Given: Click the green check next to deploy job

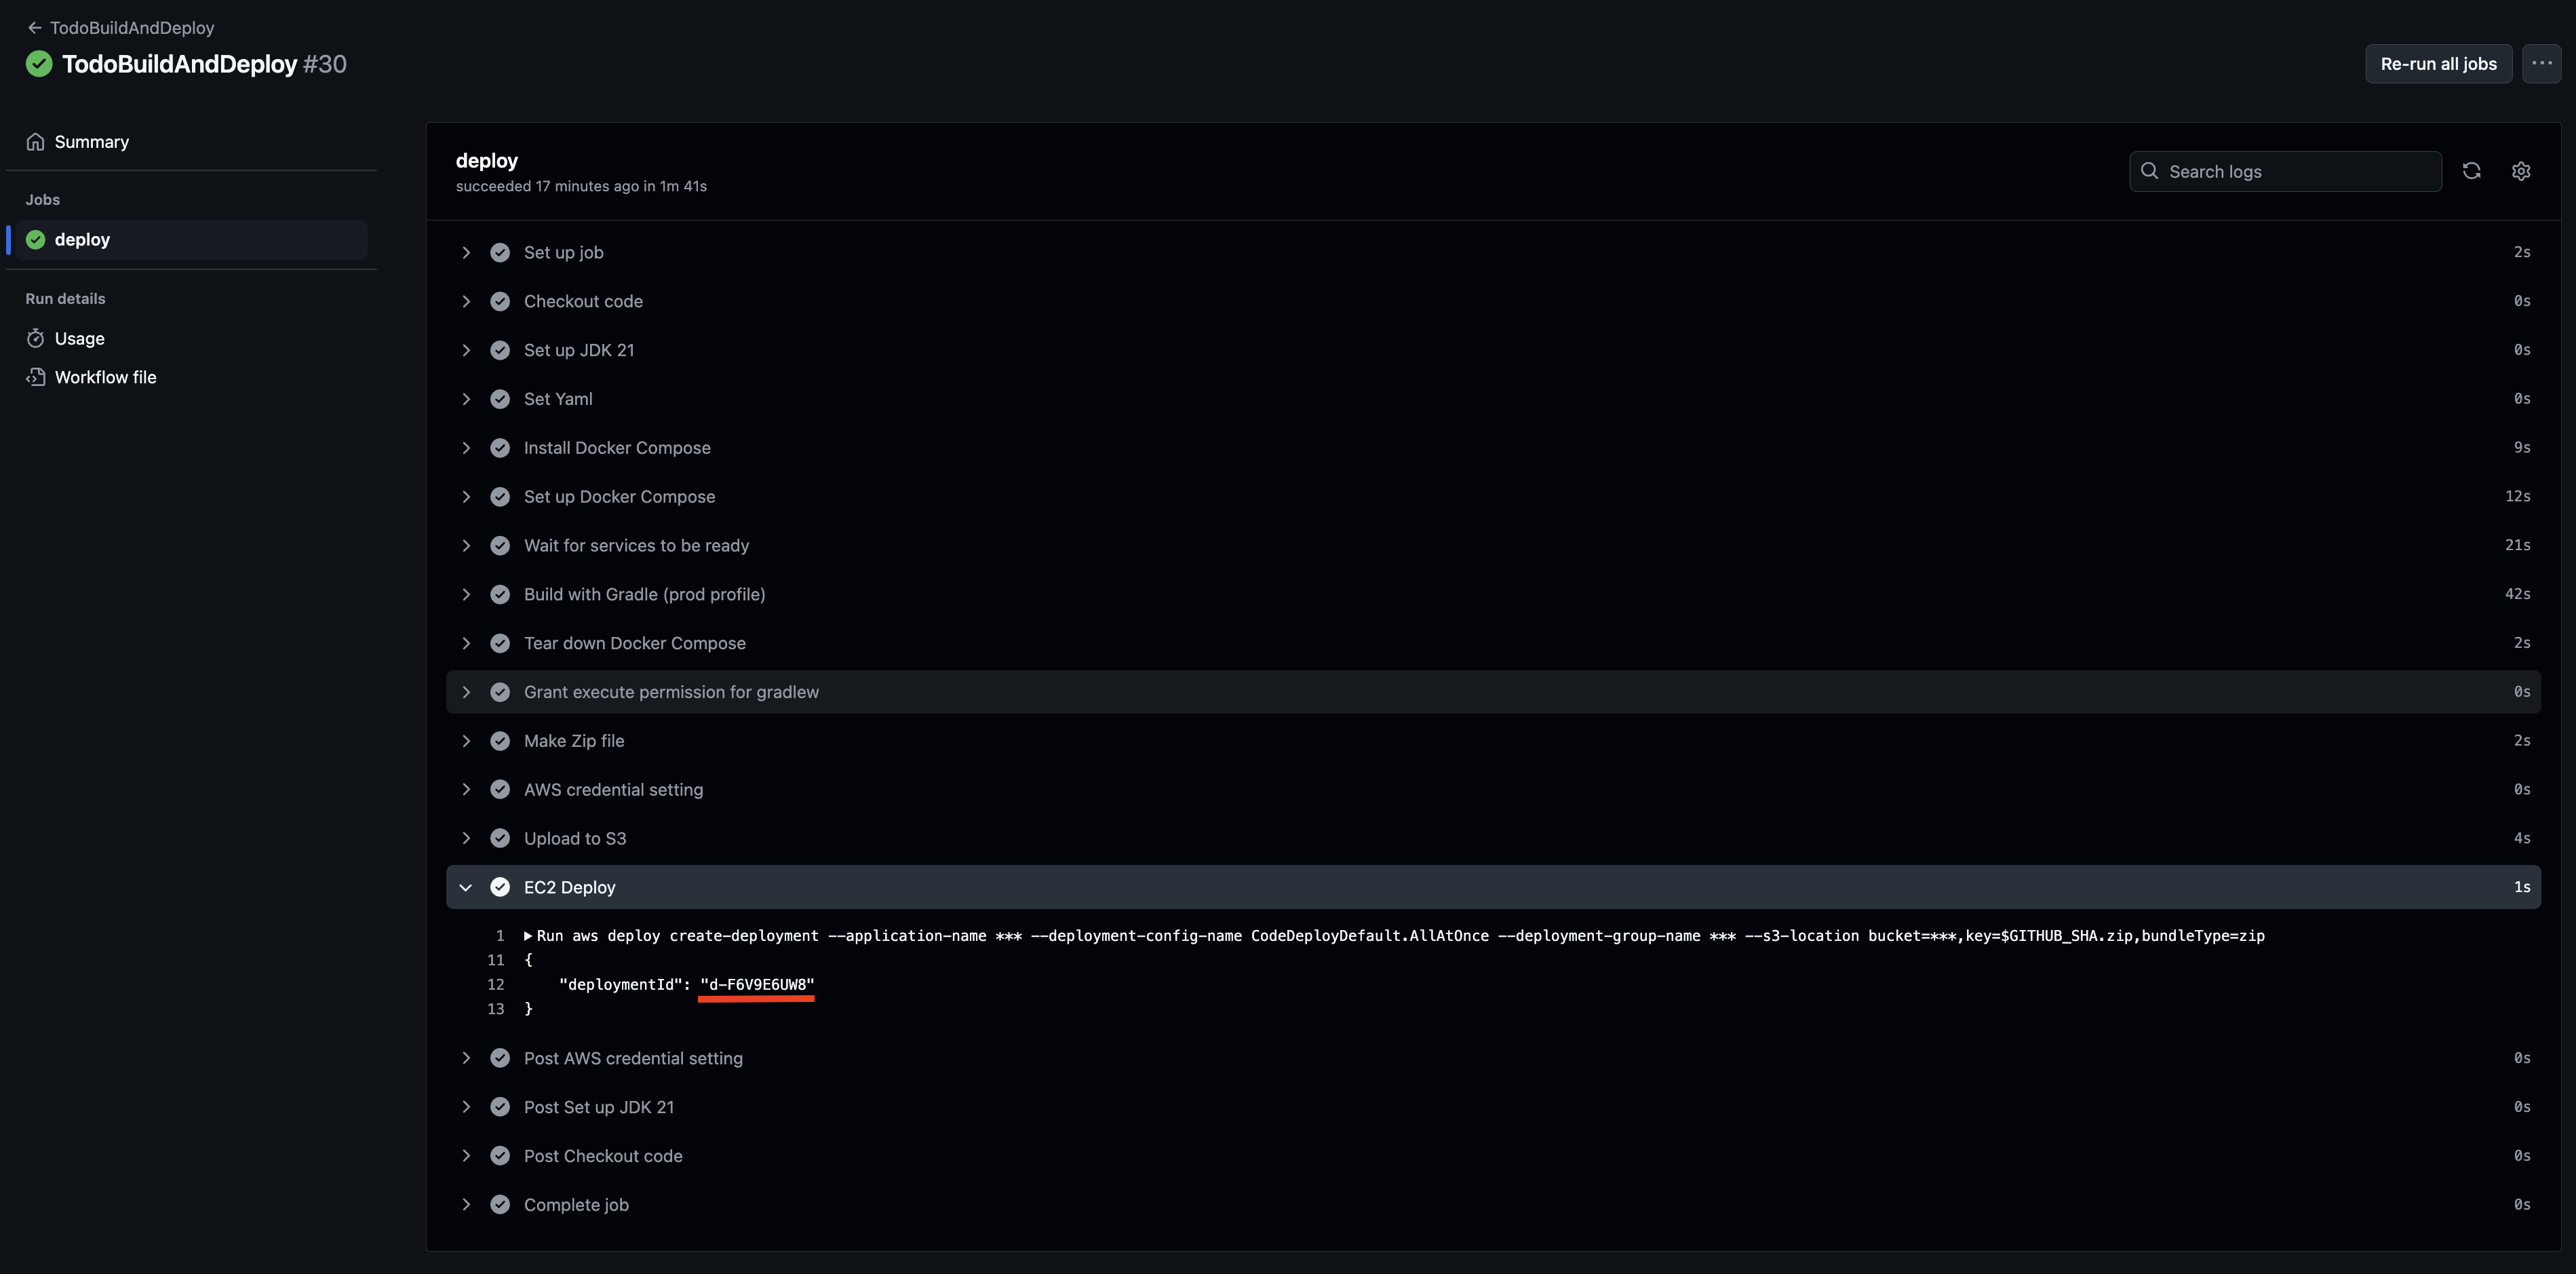Looking at the screenshot, I should pyautogui.click(x=36, y=240).
